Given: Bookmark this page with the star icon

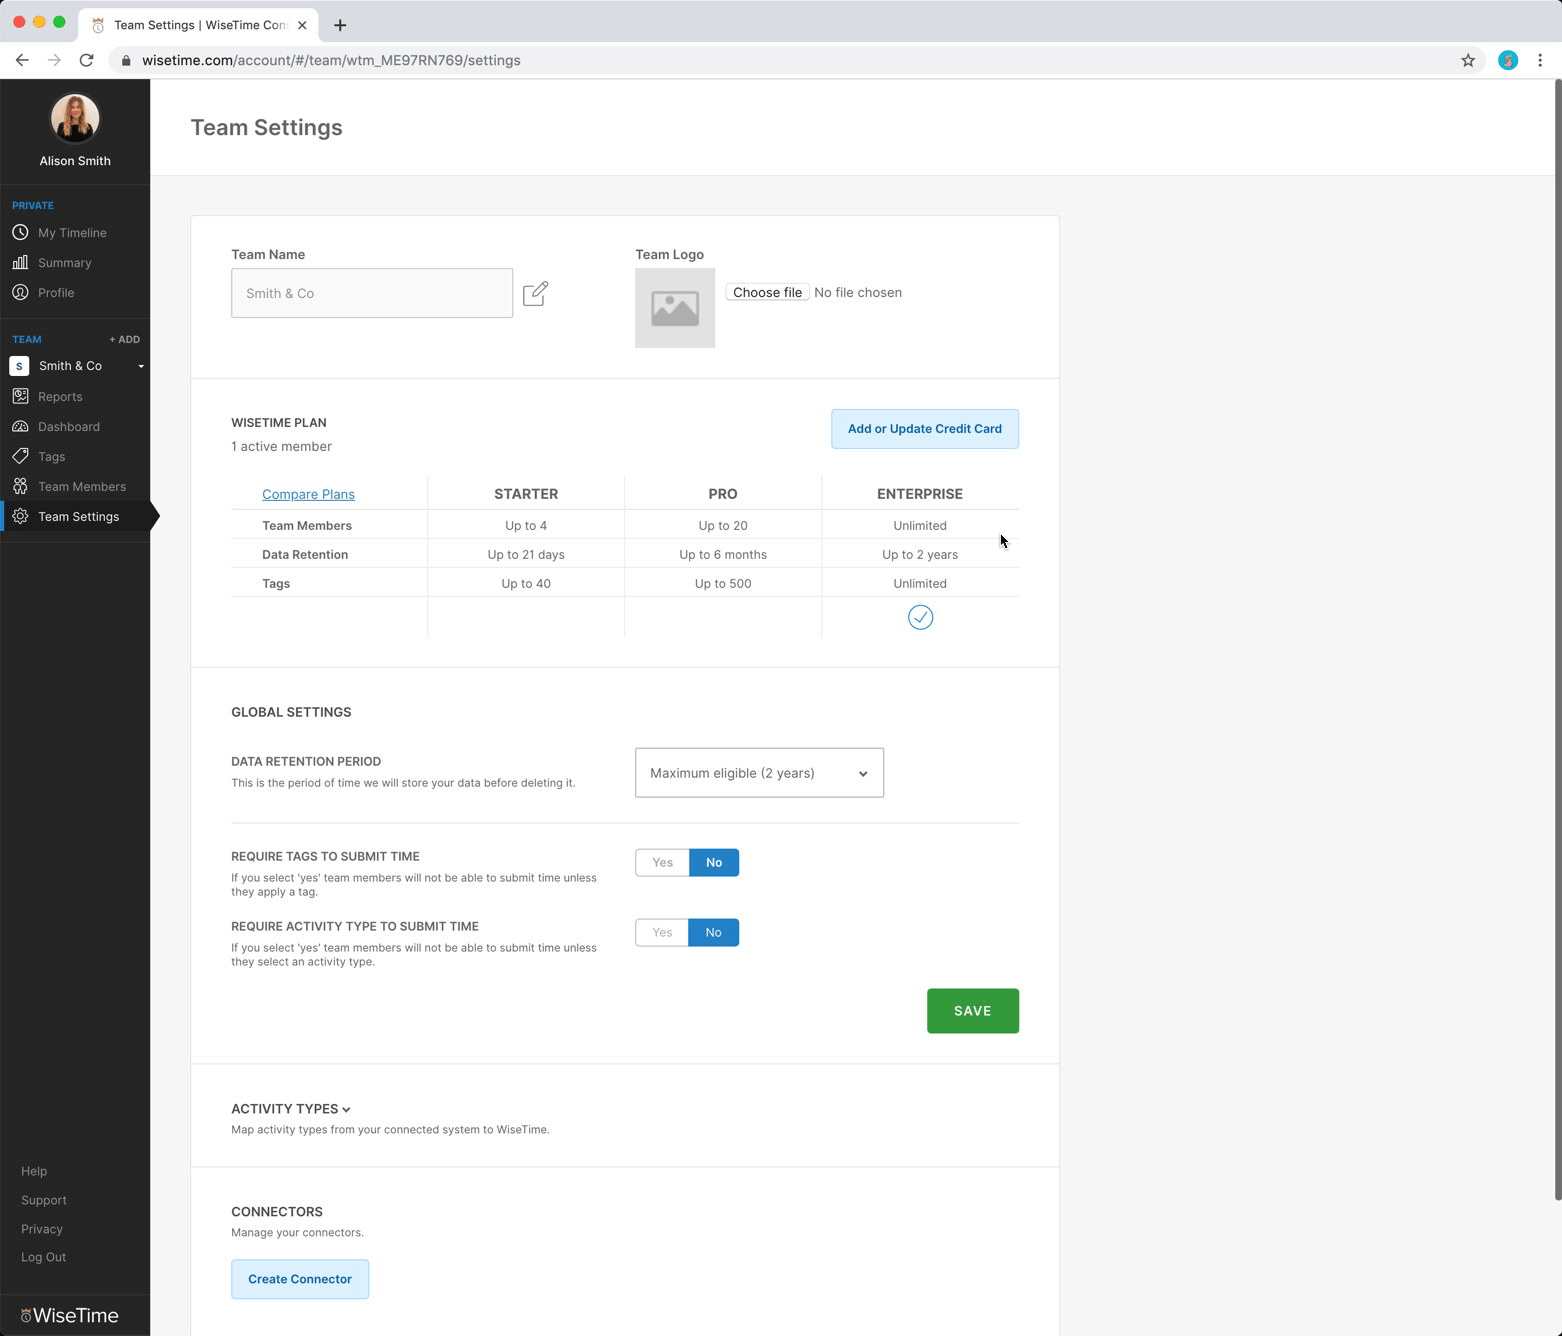Looking at the screenshot, I should pyautogui.click(x=1468, y=60).
